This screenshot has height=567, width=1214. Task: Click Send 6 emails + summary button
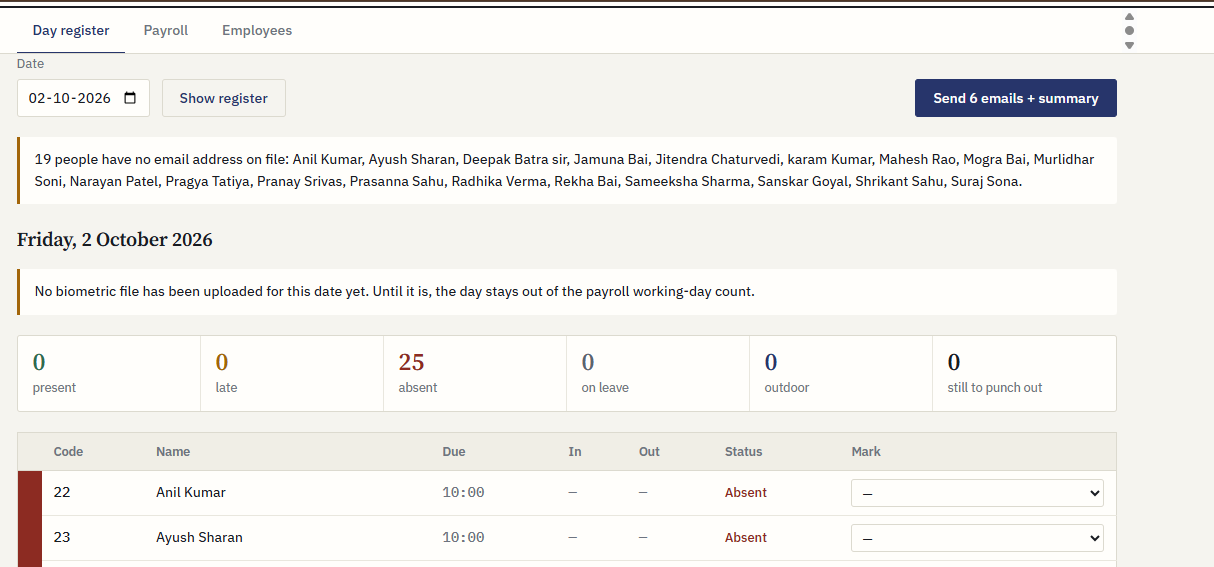(1016, 98)
